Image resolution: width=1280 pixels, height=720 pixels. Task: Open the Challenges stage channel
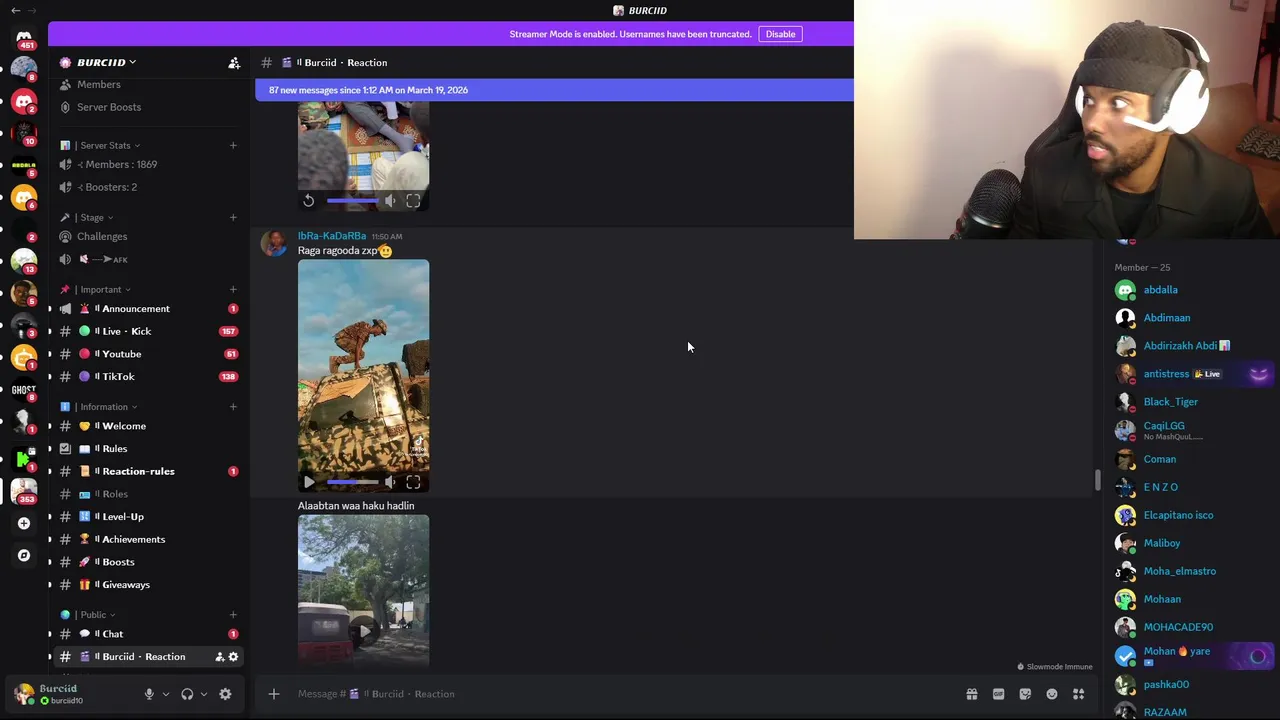pyautogui.click(x=102, y=236)
